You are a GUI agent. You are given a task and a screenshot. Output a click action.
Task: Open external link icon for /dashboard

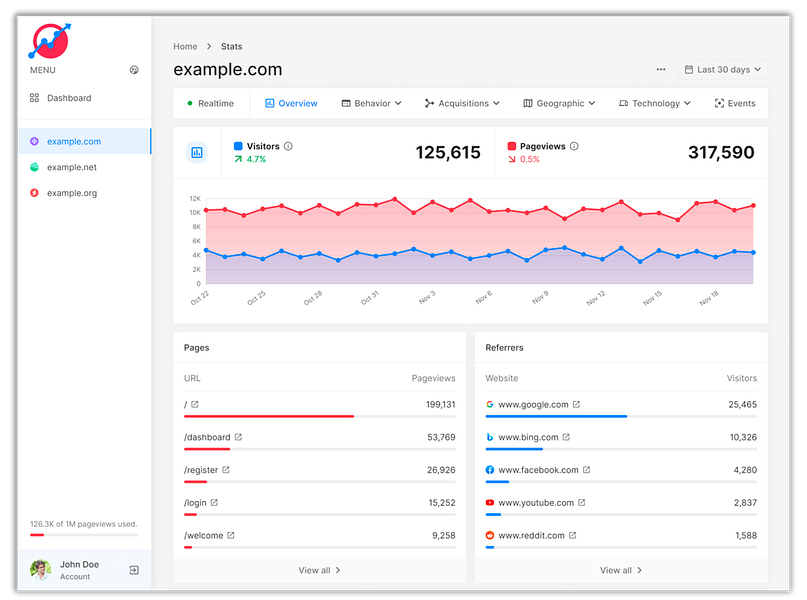click(238, 437)
